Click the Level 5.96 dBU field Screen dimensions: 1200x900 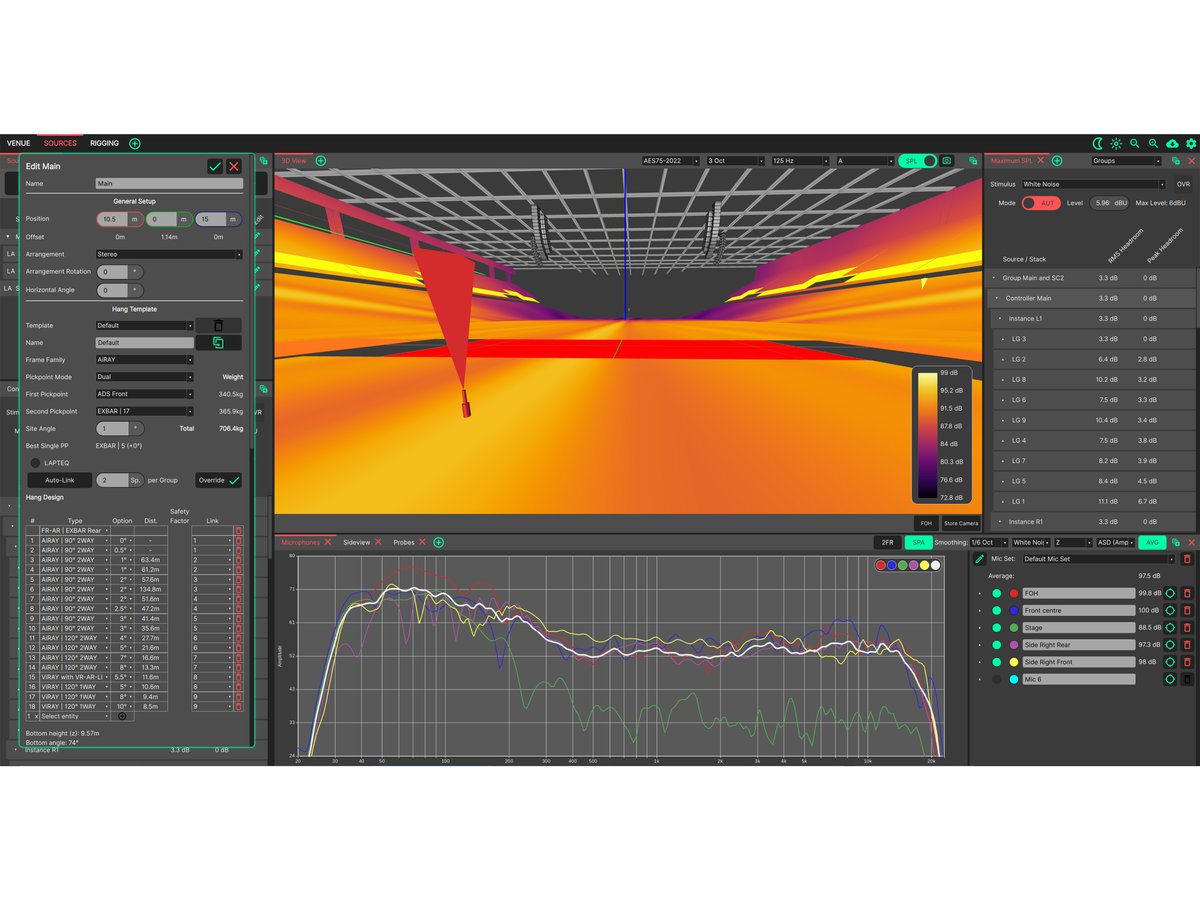1109,203
